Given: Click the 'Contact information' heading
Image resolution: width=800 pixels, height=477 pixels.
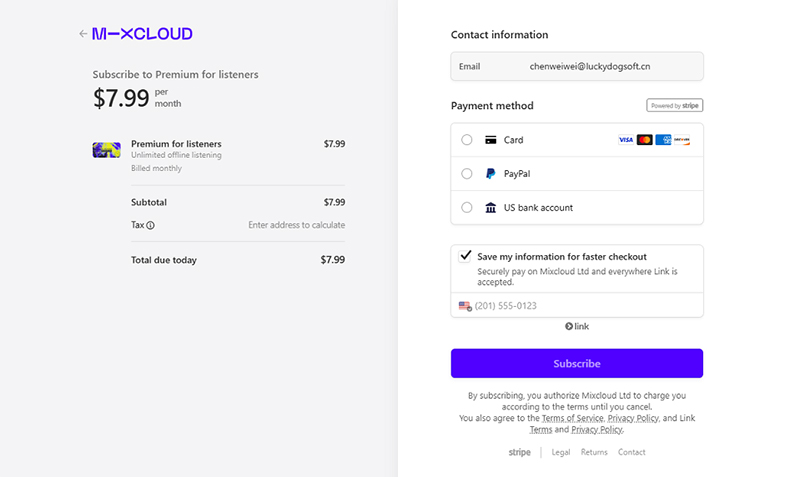Looking at the screenshot, I should 499,35.
